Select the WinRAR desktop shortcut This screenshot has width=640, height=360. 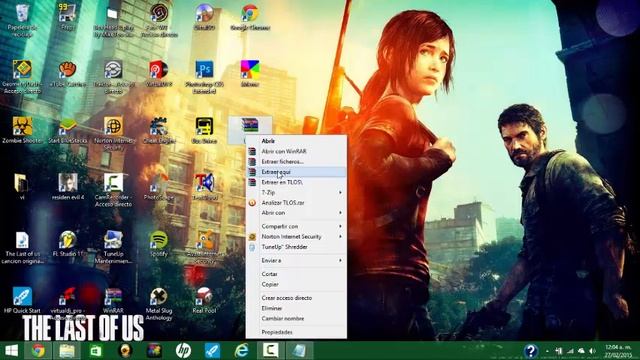pos(113,300)
